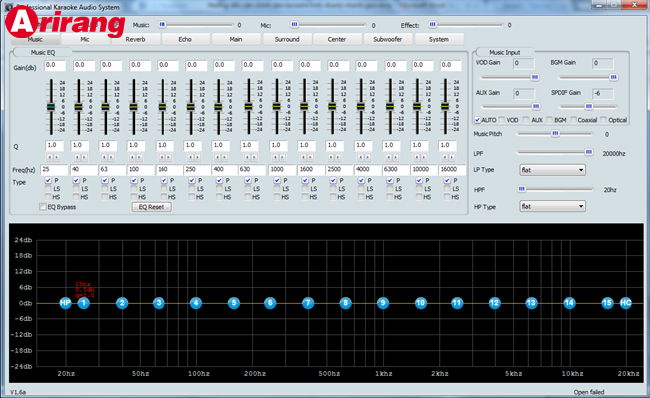This screenshot has height=398, width=650.
Task: Switch to the Center tab
Action: pyautogui.click(x=337, y=39)
